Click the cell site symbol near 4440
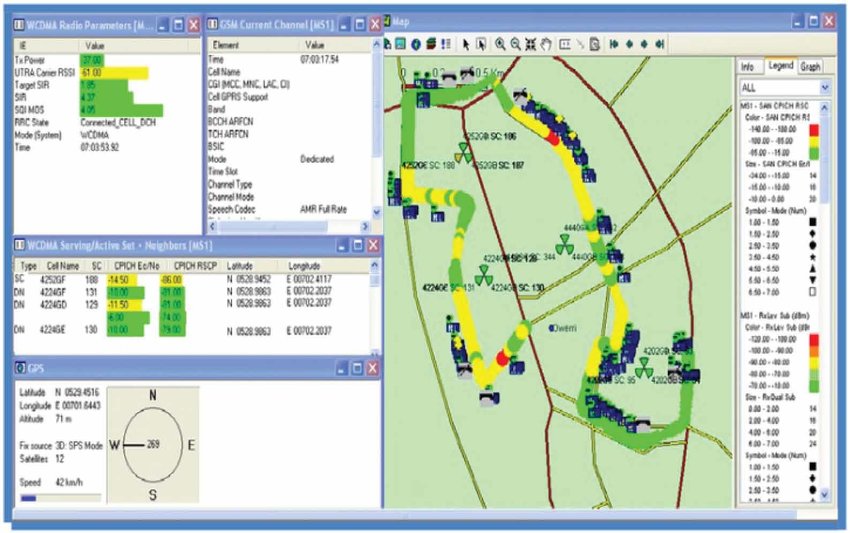Screen dimensions: 850x533 pyautogui.click(x=564, y=244)
